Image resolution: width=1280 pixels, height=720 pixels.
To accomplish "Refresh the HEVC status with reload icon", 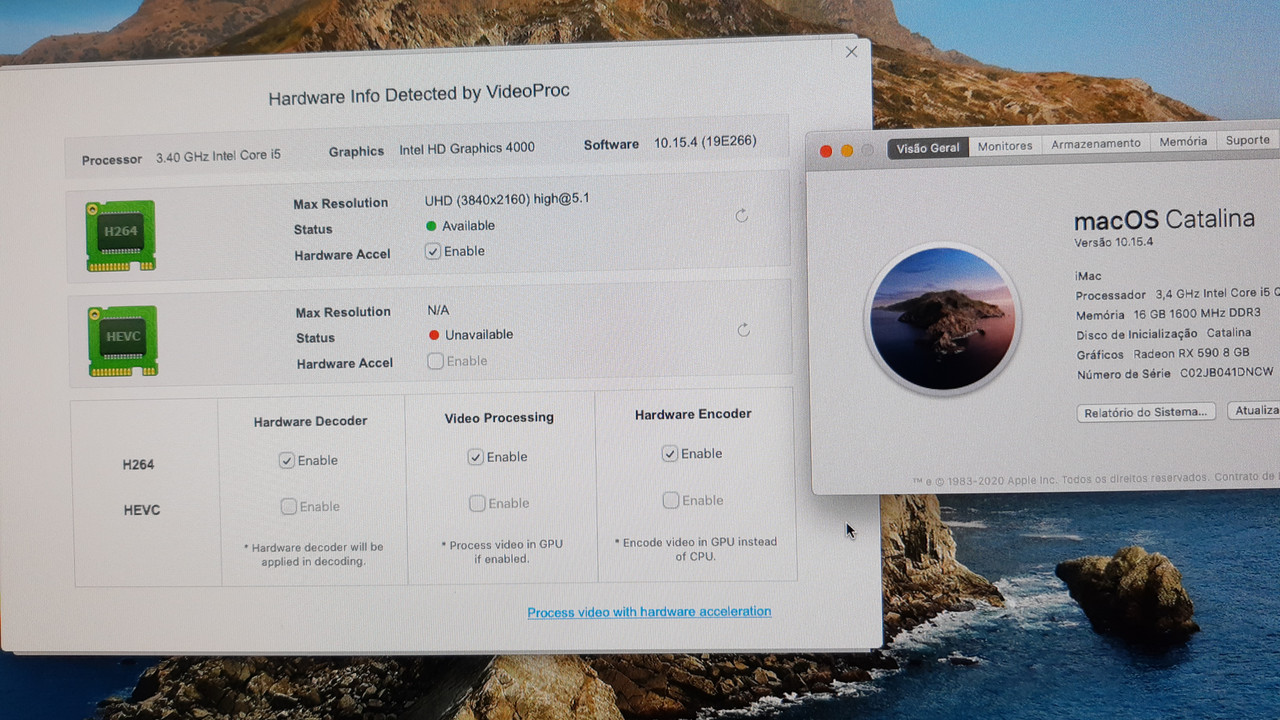I will [743, 330].
